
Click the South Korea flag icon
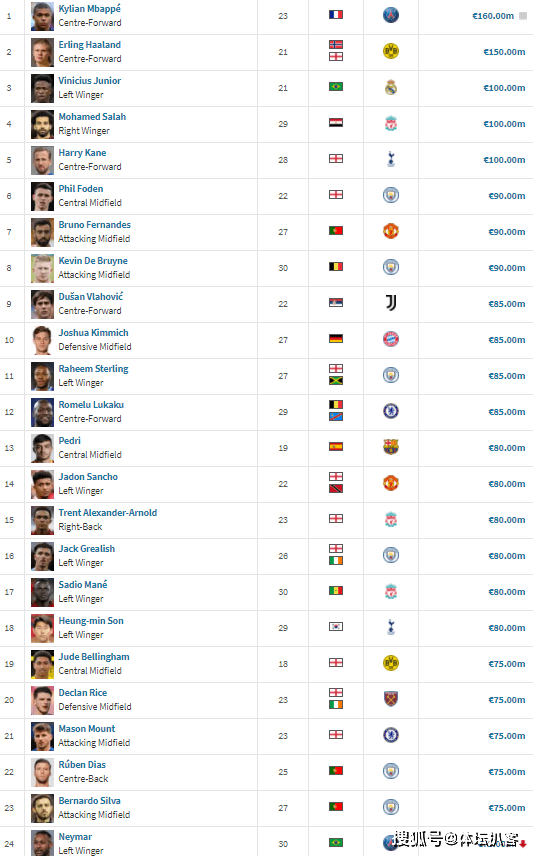[336, 627]
